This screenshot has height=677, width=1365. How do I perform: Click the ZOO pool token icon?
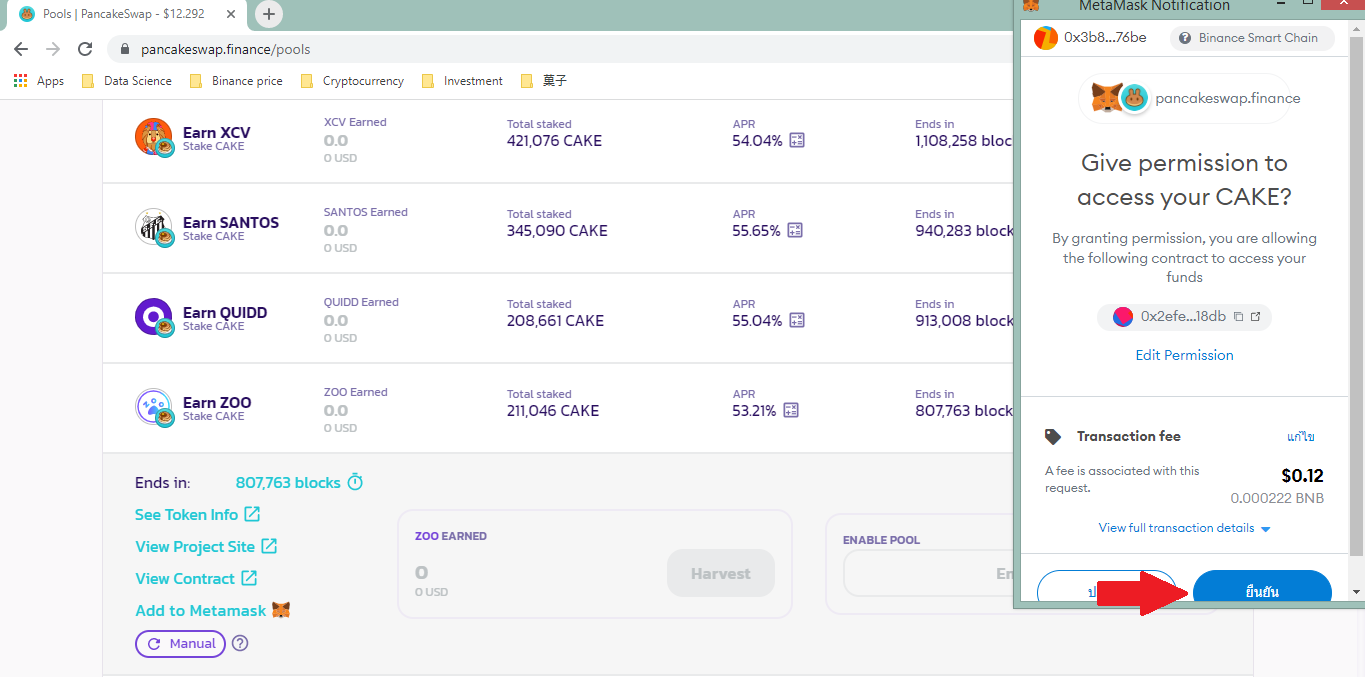[154, 408]
